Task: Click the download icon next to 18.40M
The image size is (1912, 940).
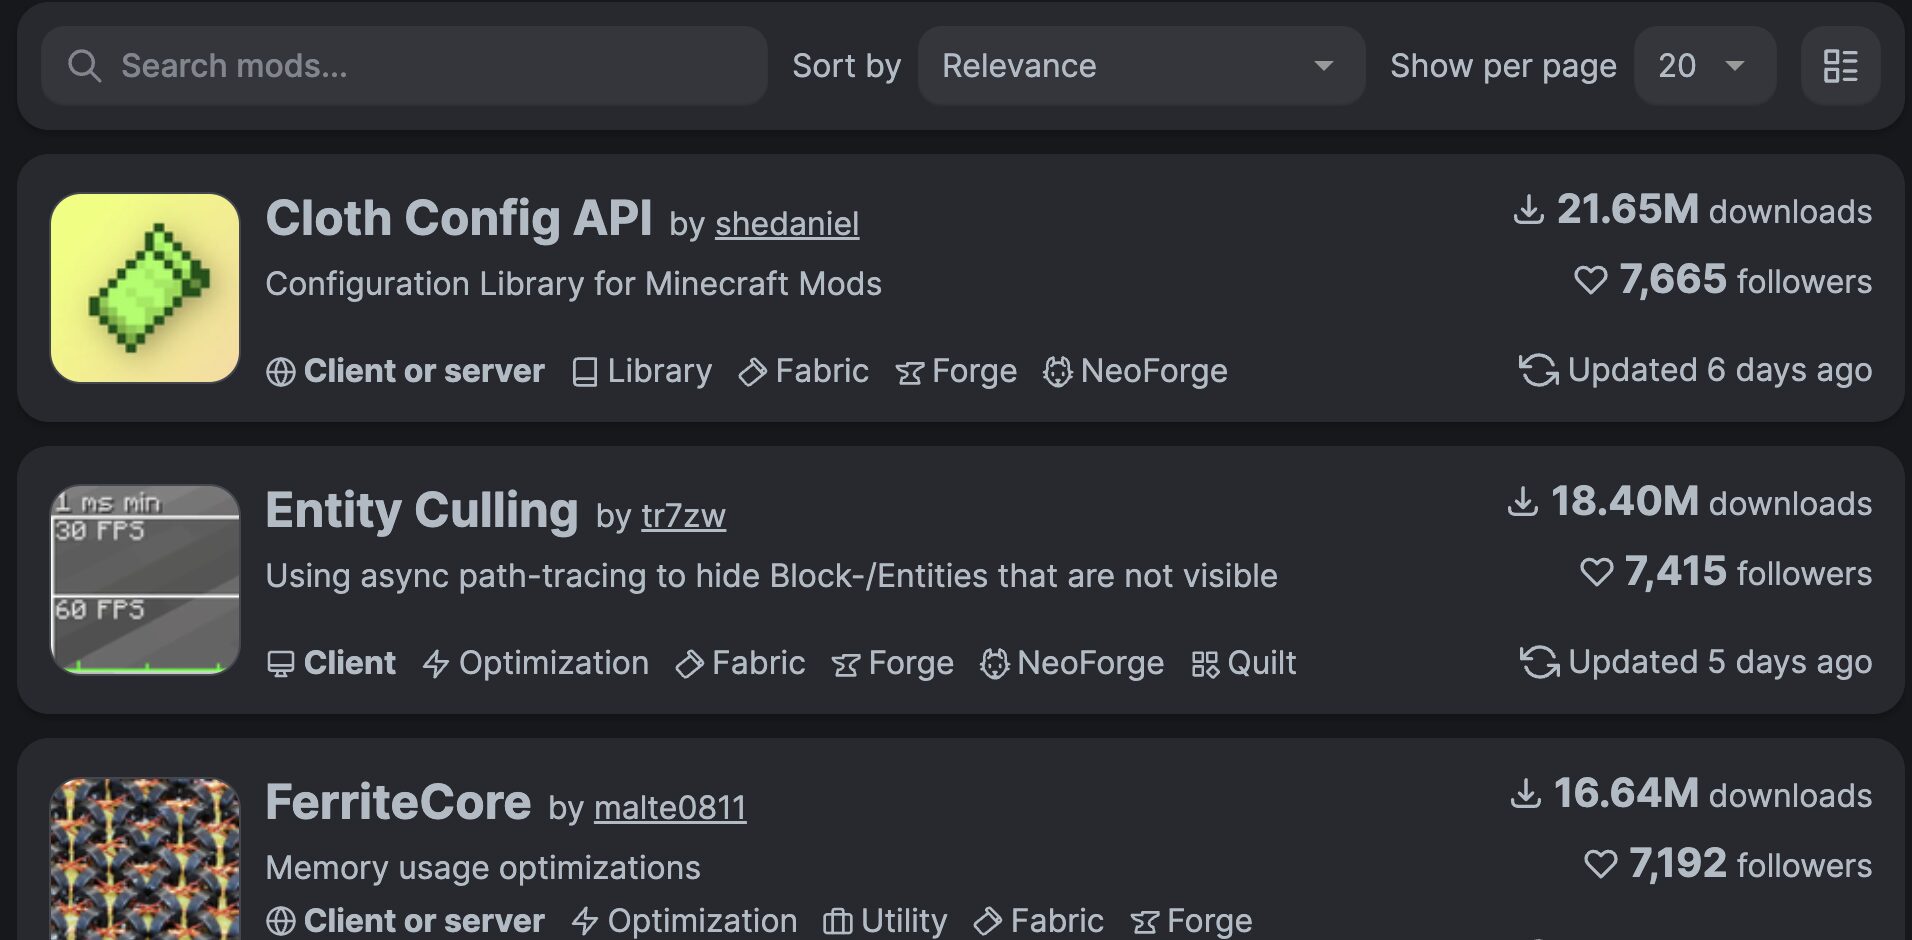Action: pyautogui.click(x=1522, y=502)
